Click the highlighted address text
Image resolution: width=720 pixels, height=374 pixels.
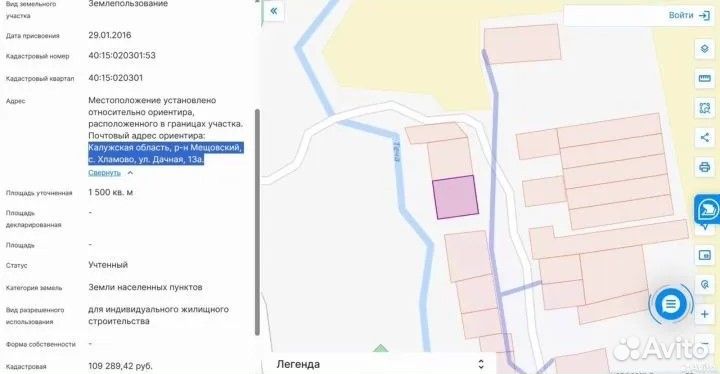[165, 153]
